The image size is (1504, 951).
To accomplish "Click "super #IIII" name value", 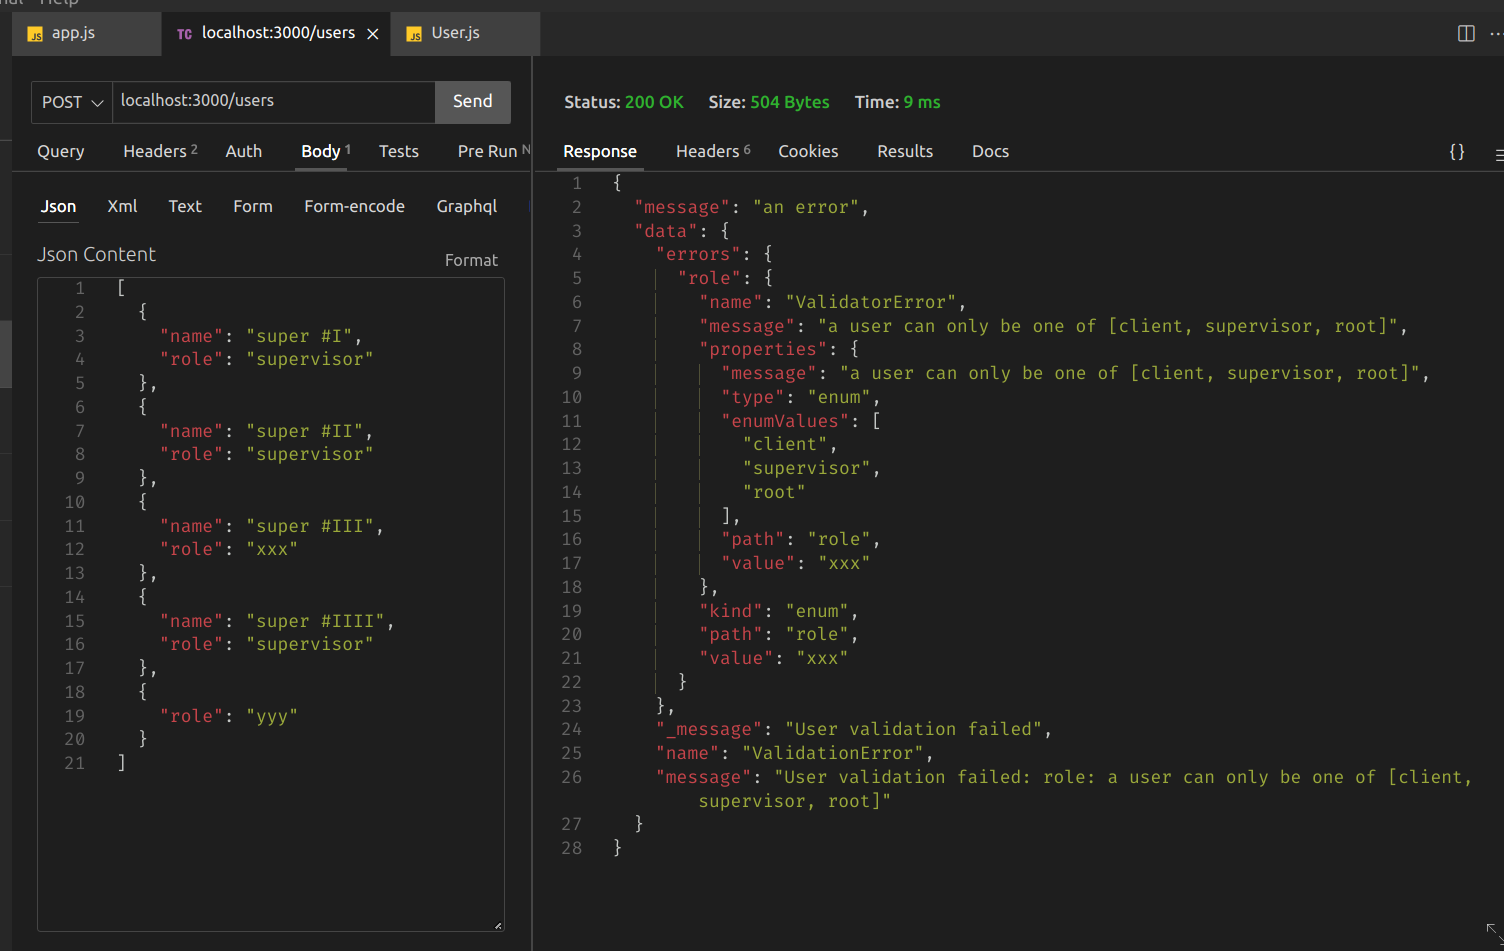I will pos(315,621).
